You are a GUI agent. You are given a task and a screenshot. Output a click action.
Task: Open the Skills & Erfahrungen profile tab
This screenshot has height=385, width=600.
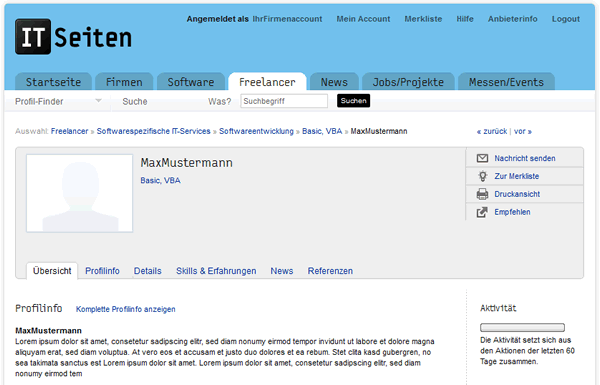216,271
